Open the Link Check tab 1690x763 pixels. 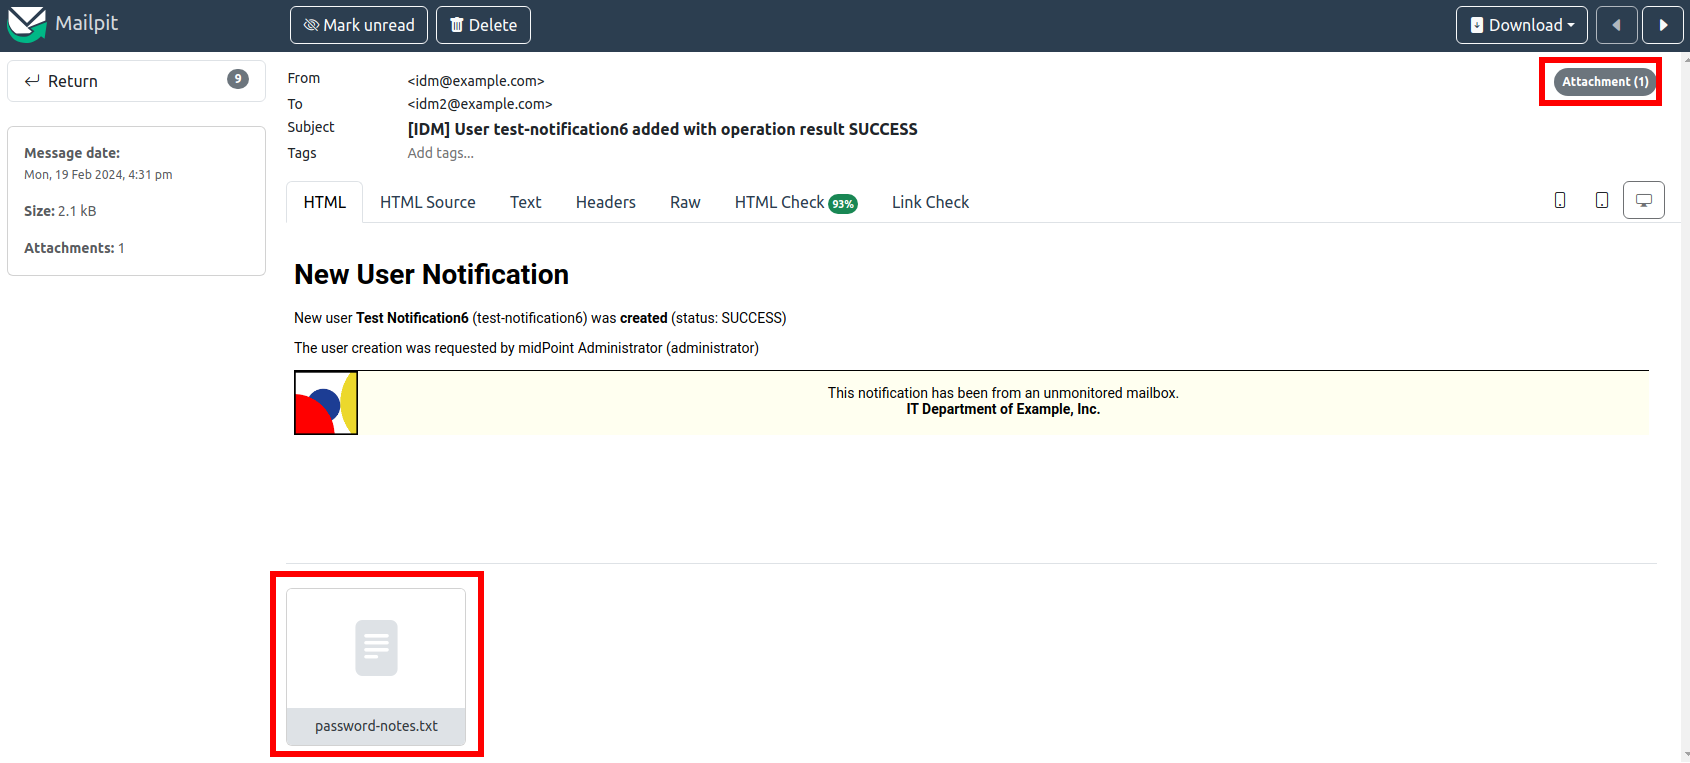(x=930, y=202)
